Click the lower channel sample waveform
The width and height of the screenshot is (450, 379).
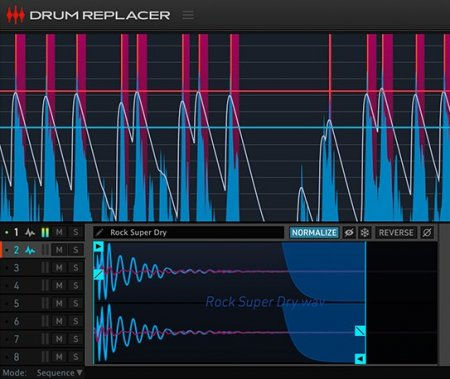click(x=229, y=333)
